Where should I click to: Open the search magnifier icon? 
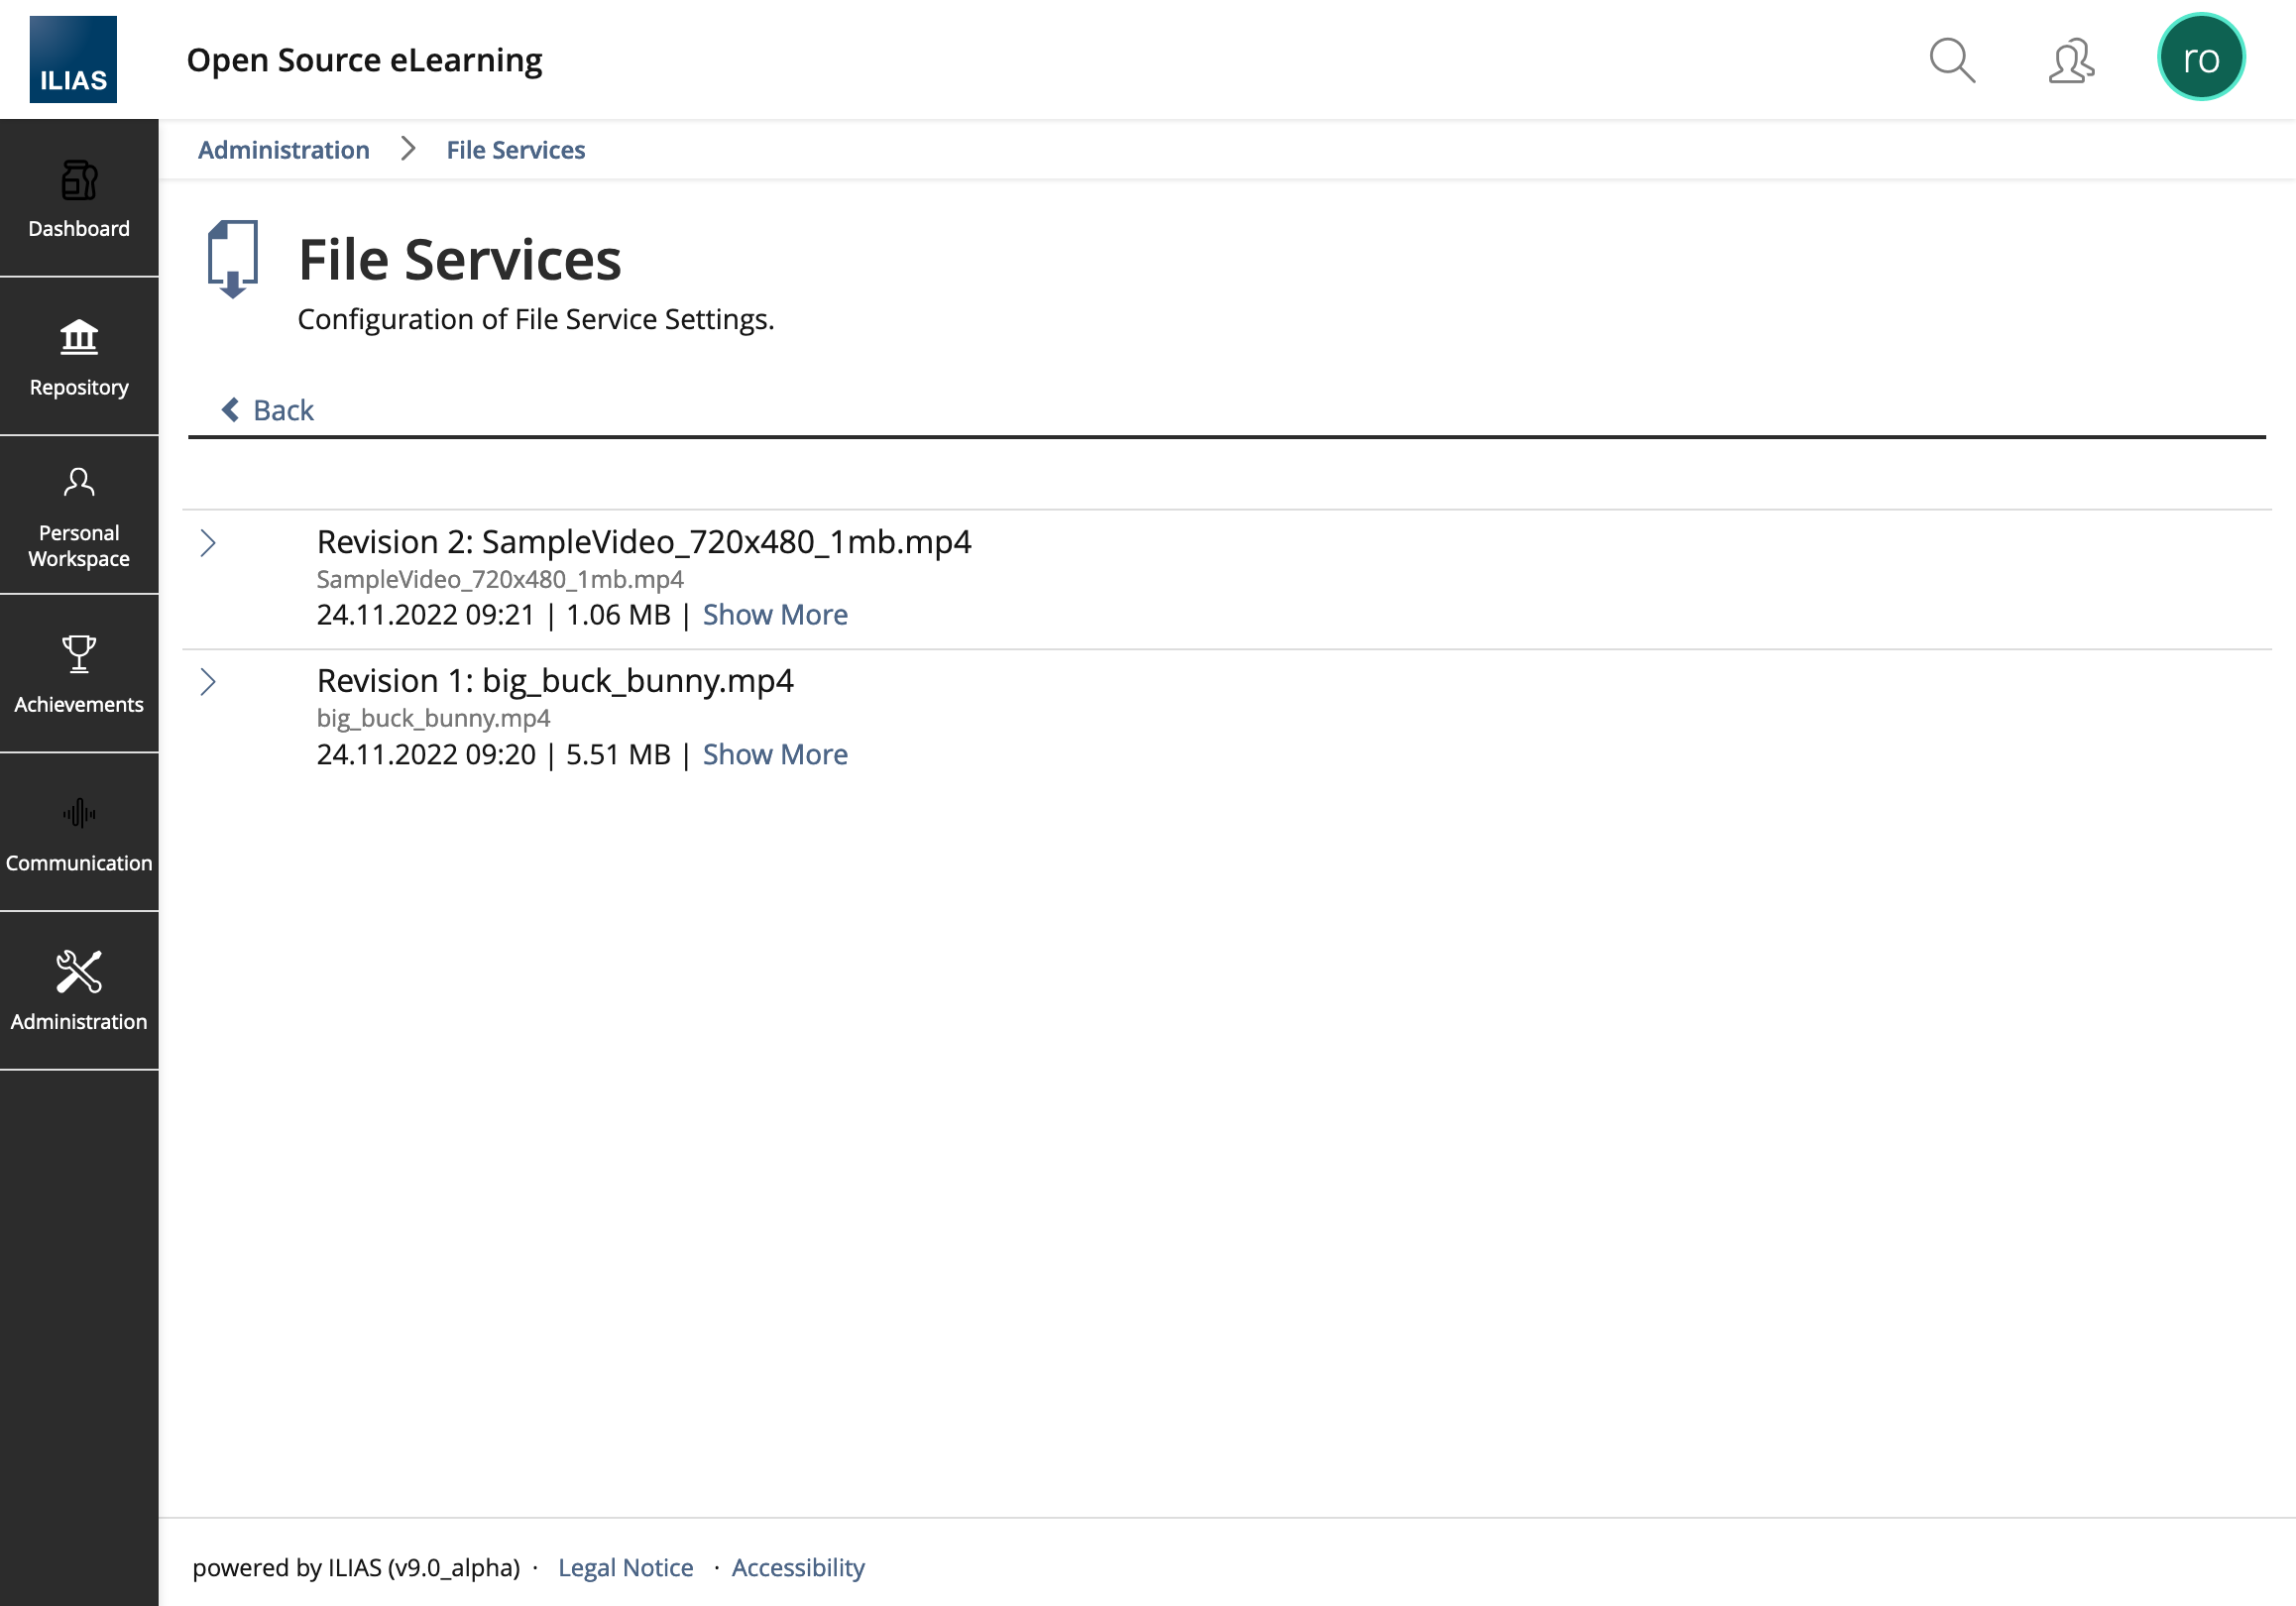[x=1951, y=60]
